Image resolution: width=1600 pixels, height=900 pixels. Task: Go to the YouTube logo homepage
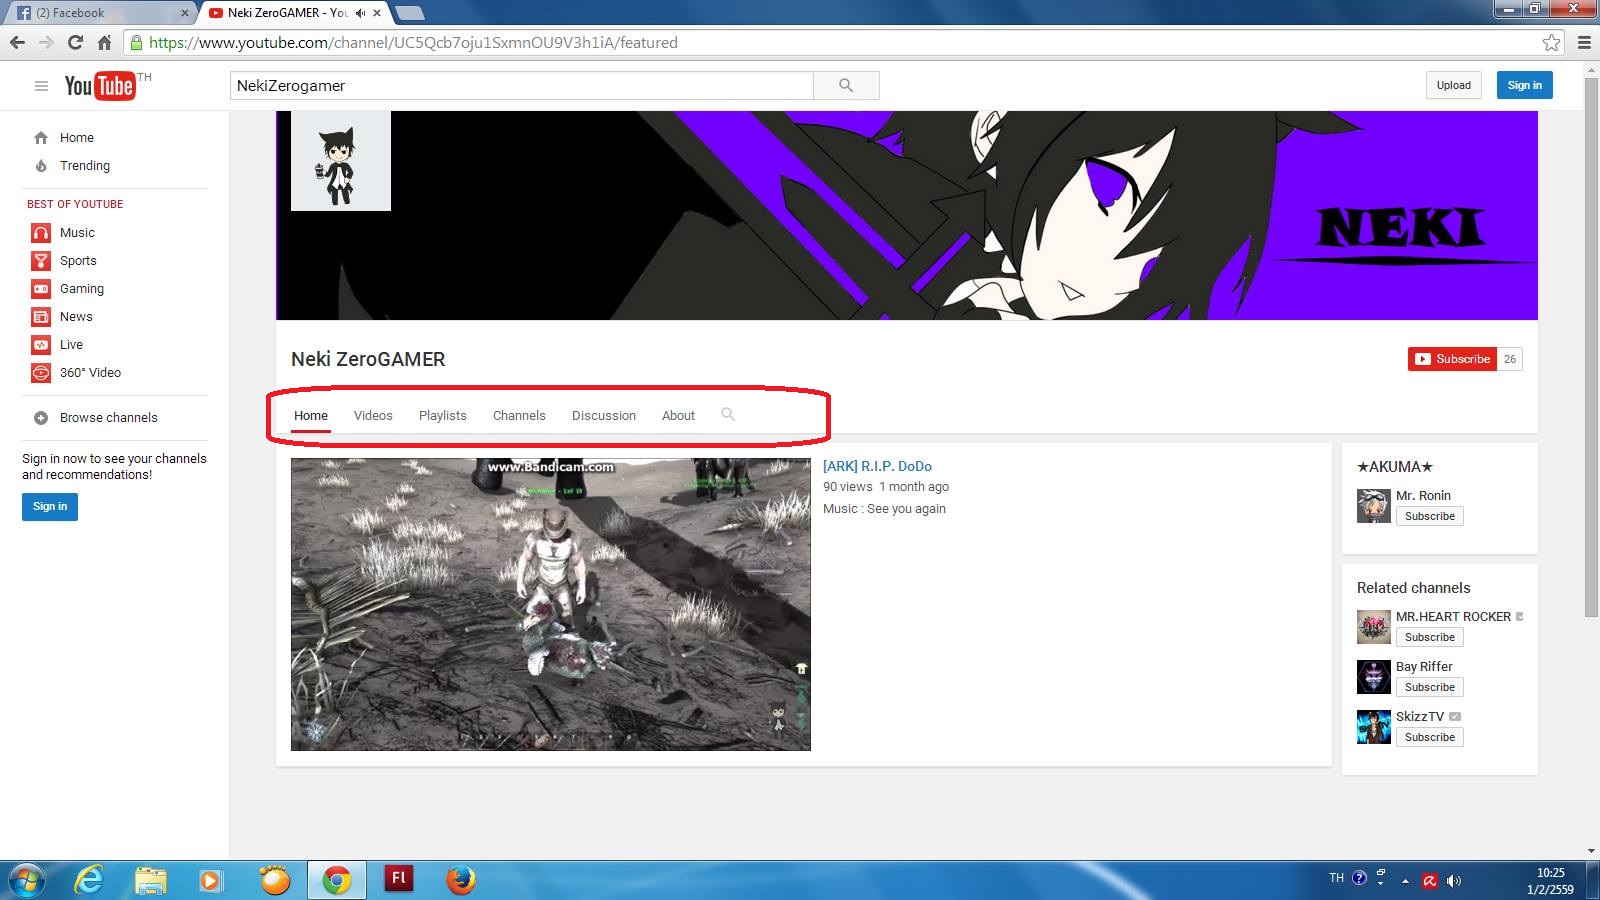coord(100,86)
